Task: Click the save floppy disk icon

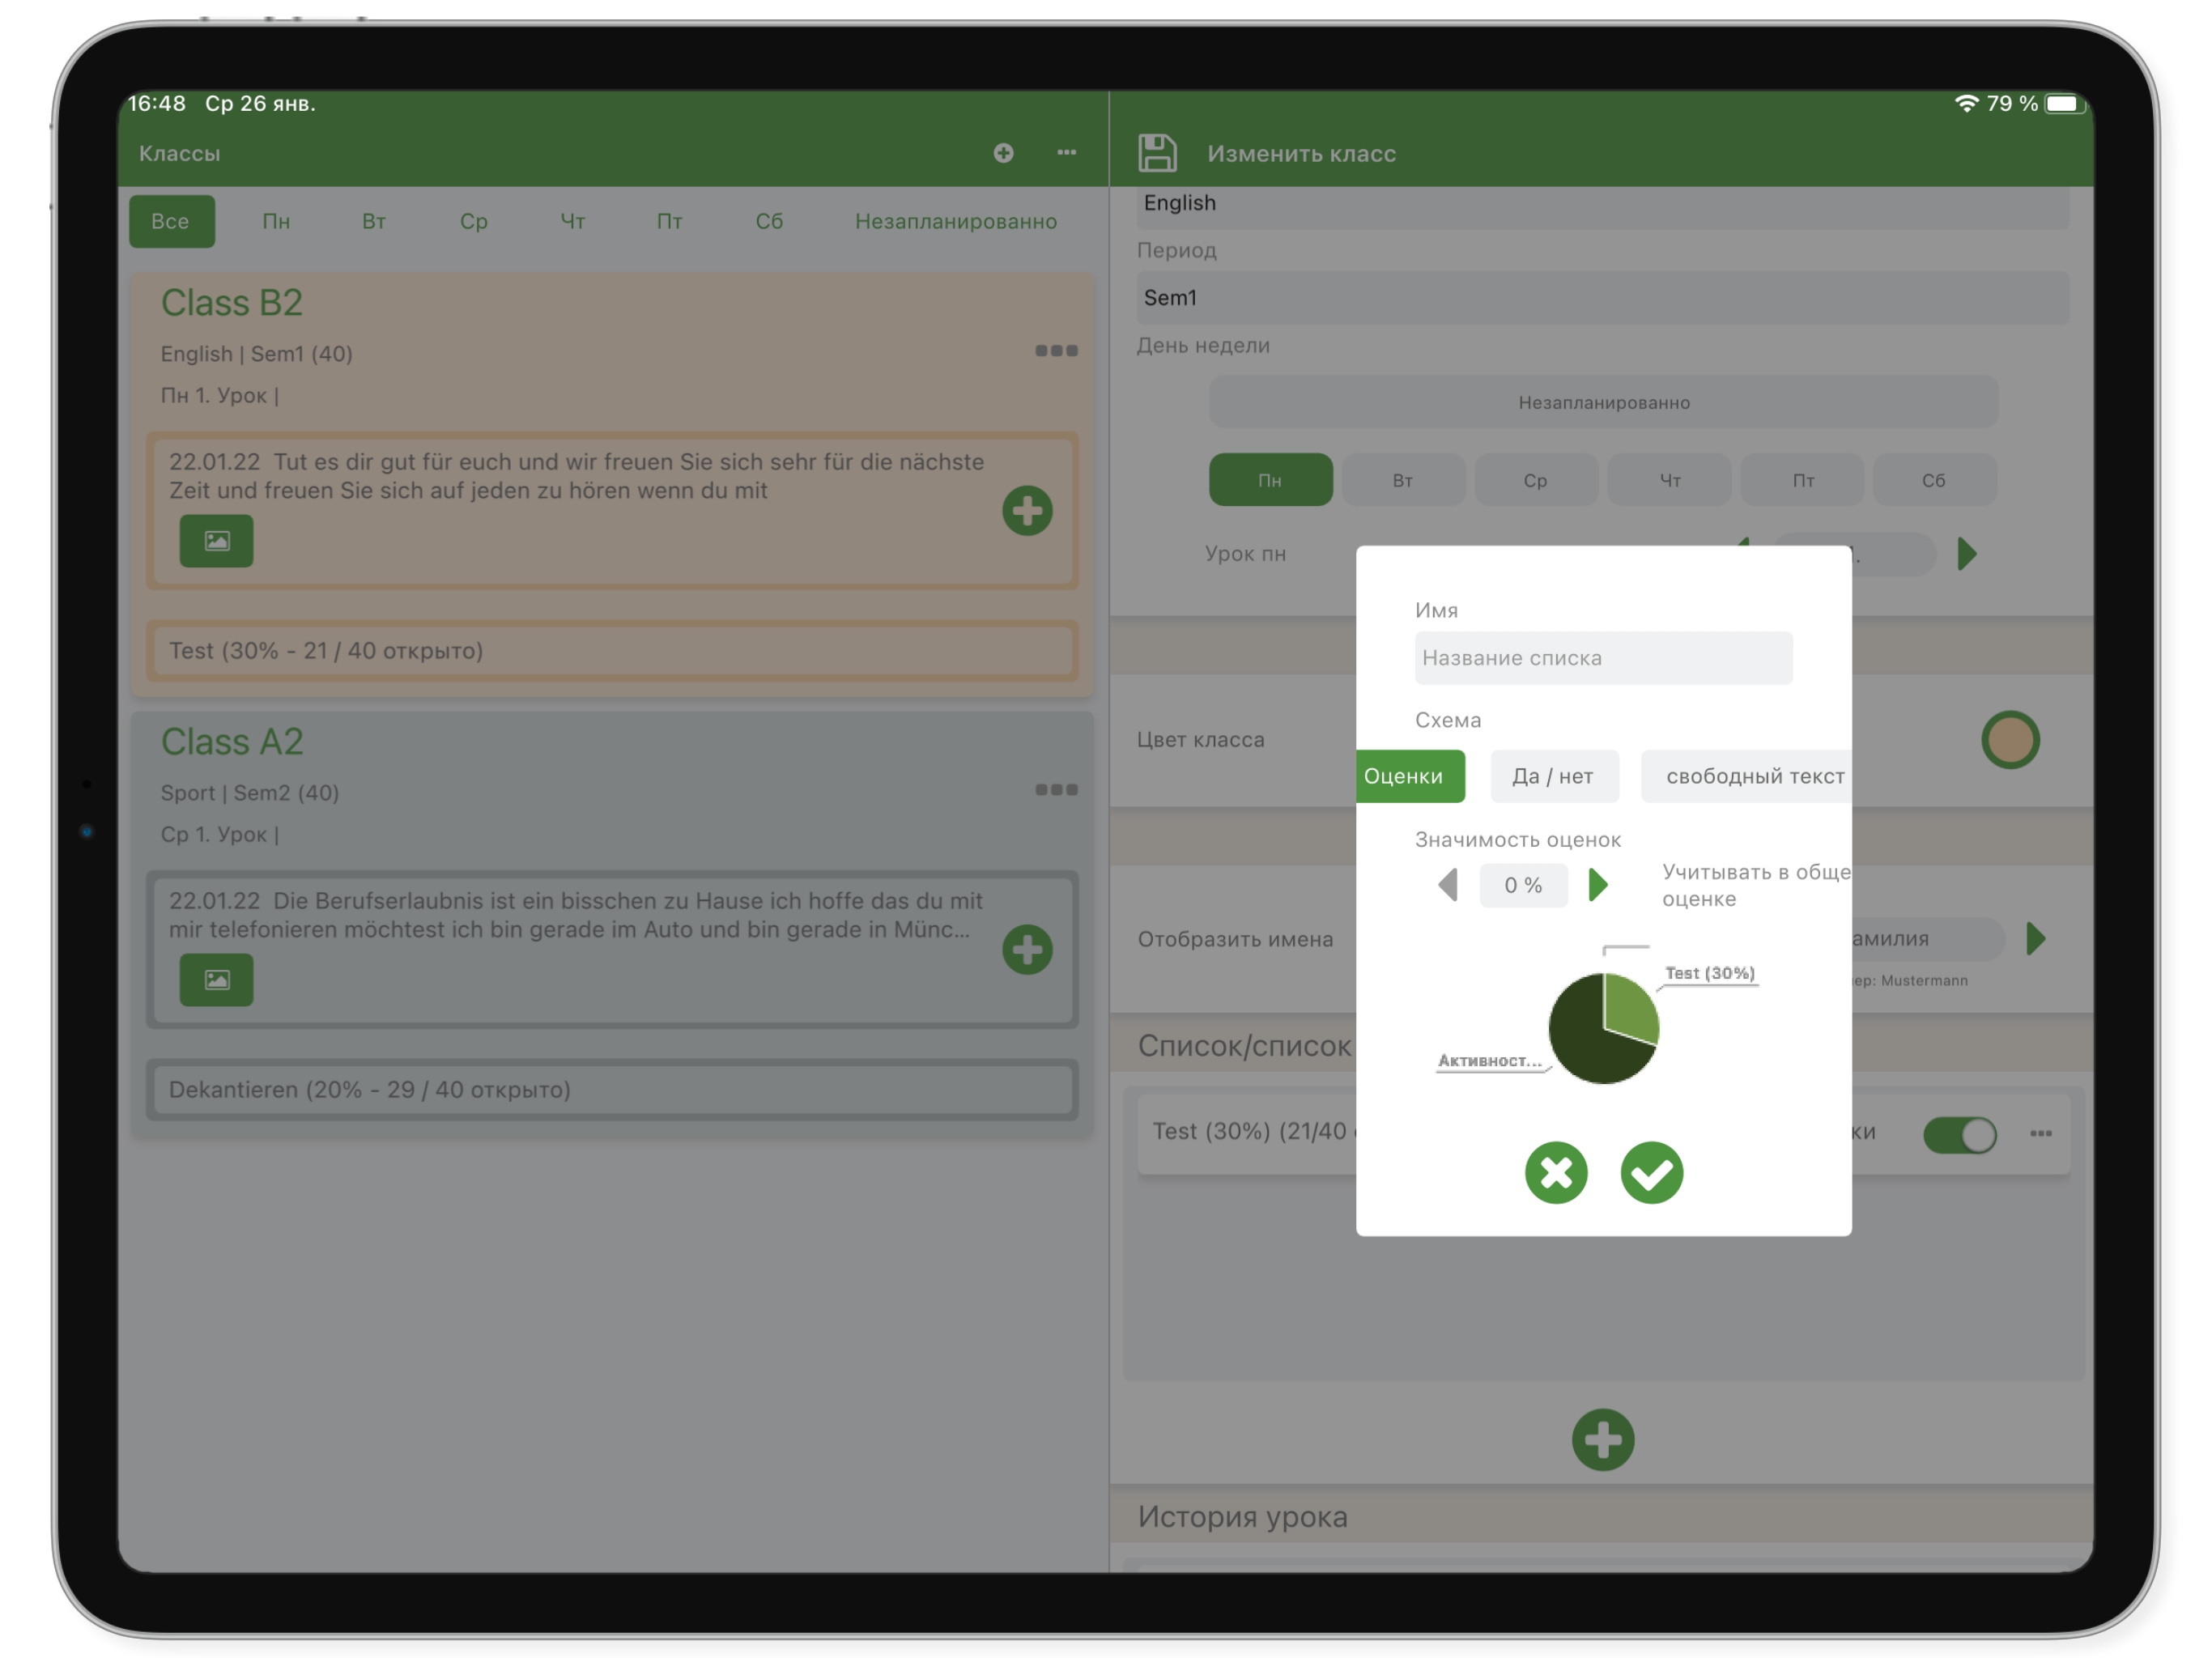Action: [x=1157, y=153]
